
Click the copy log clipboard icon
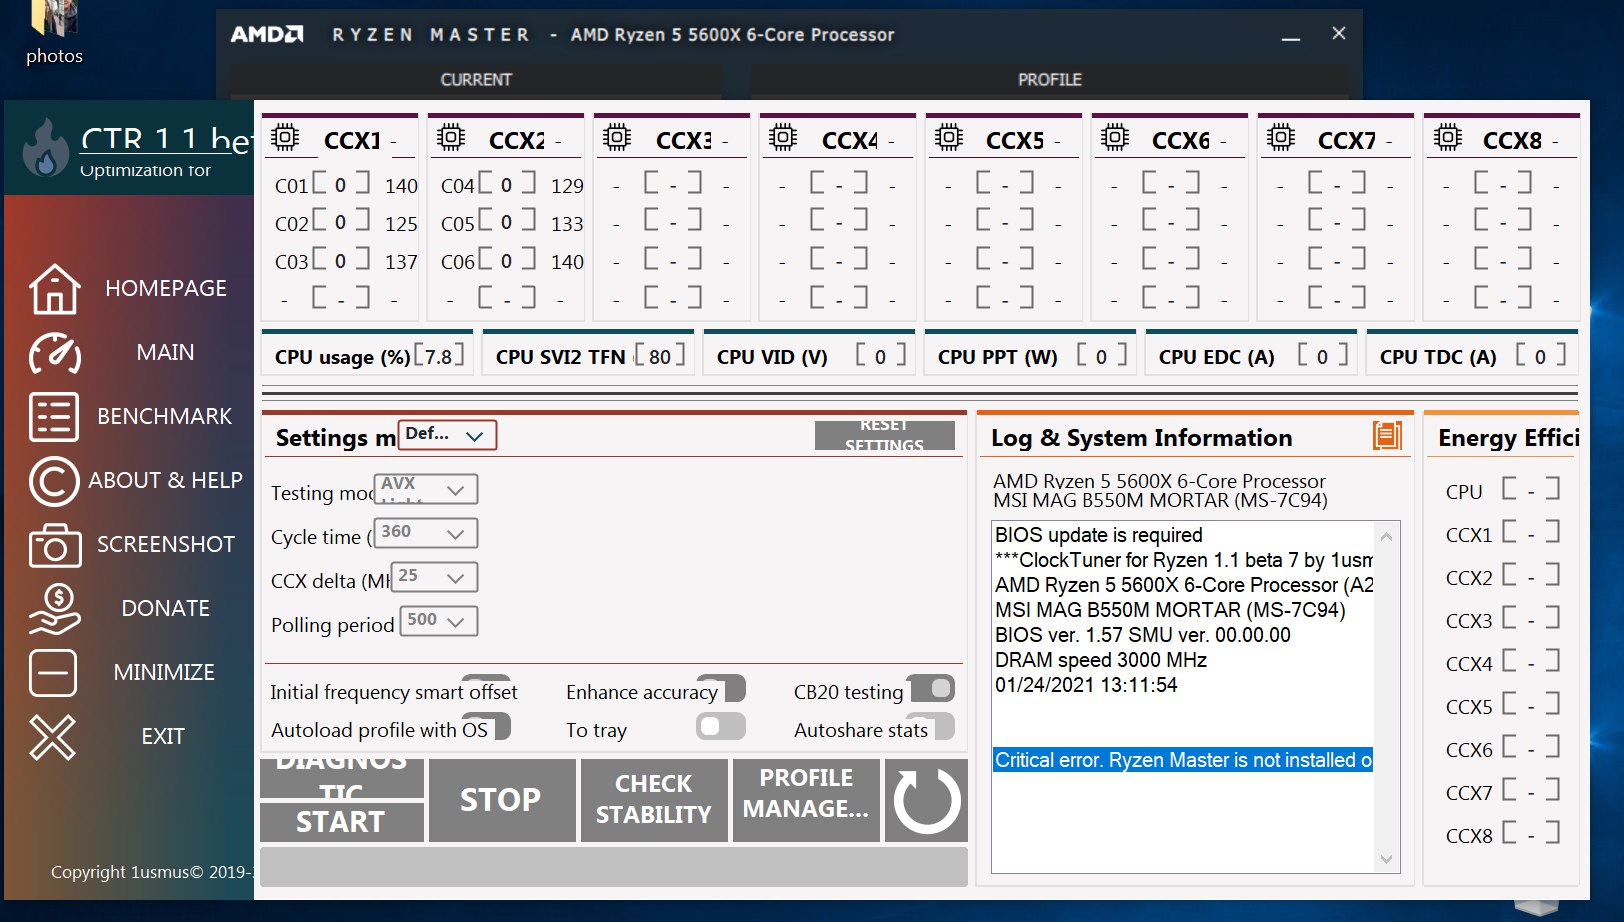coord(1387,435)
